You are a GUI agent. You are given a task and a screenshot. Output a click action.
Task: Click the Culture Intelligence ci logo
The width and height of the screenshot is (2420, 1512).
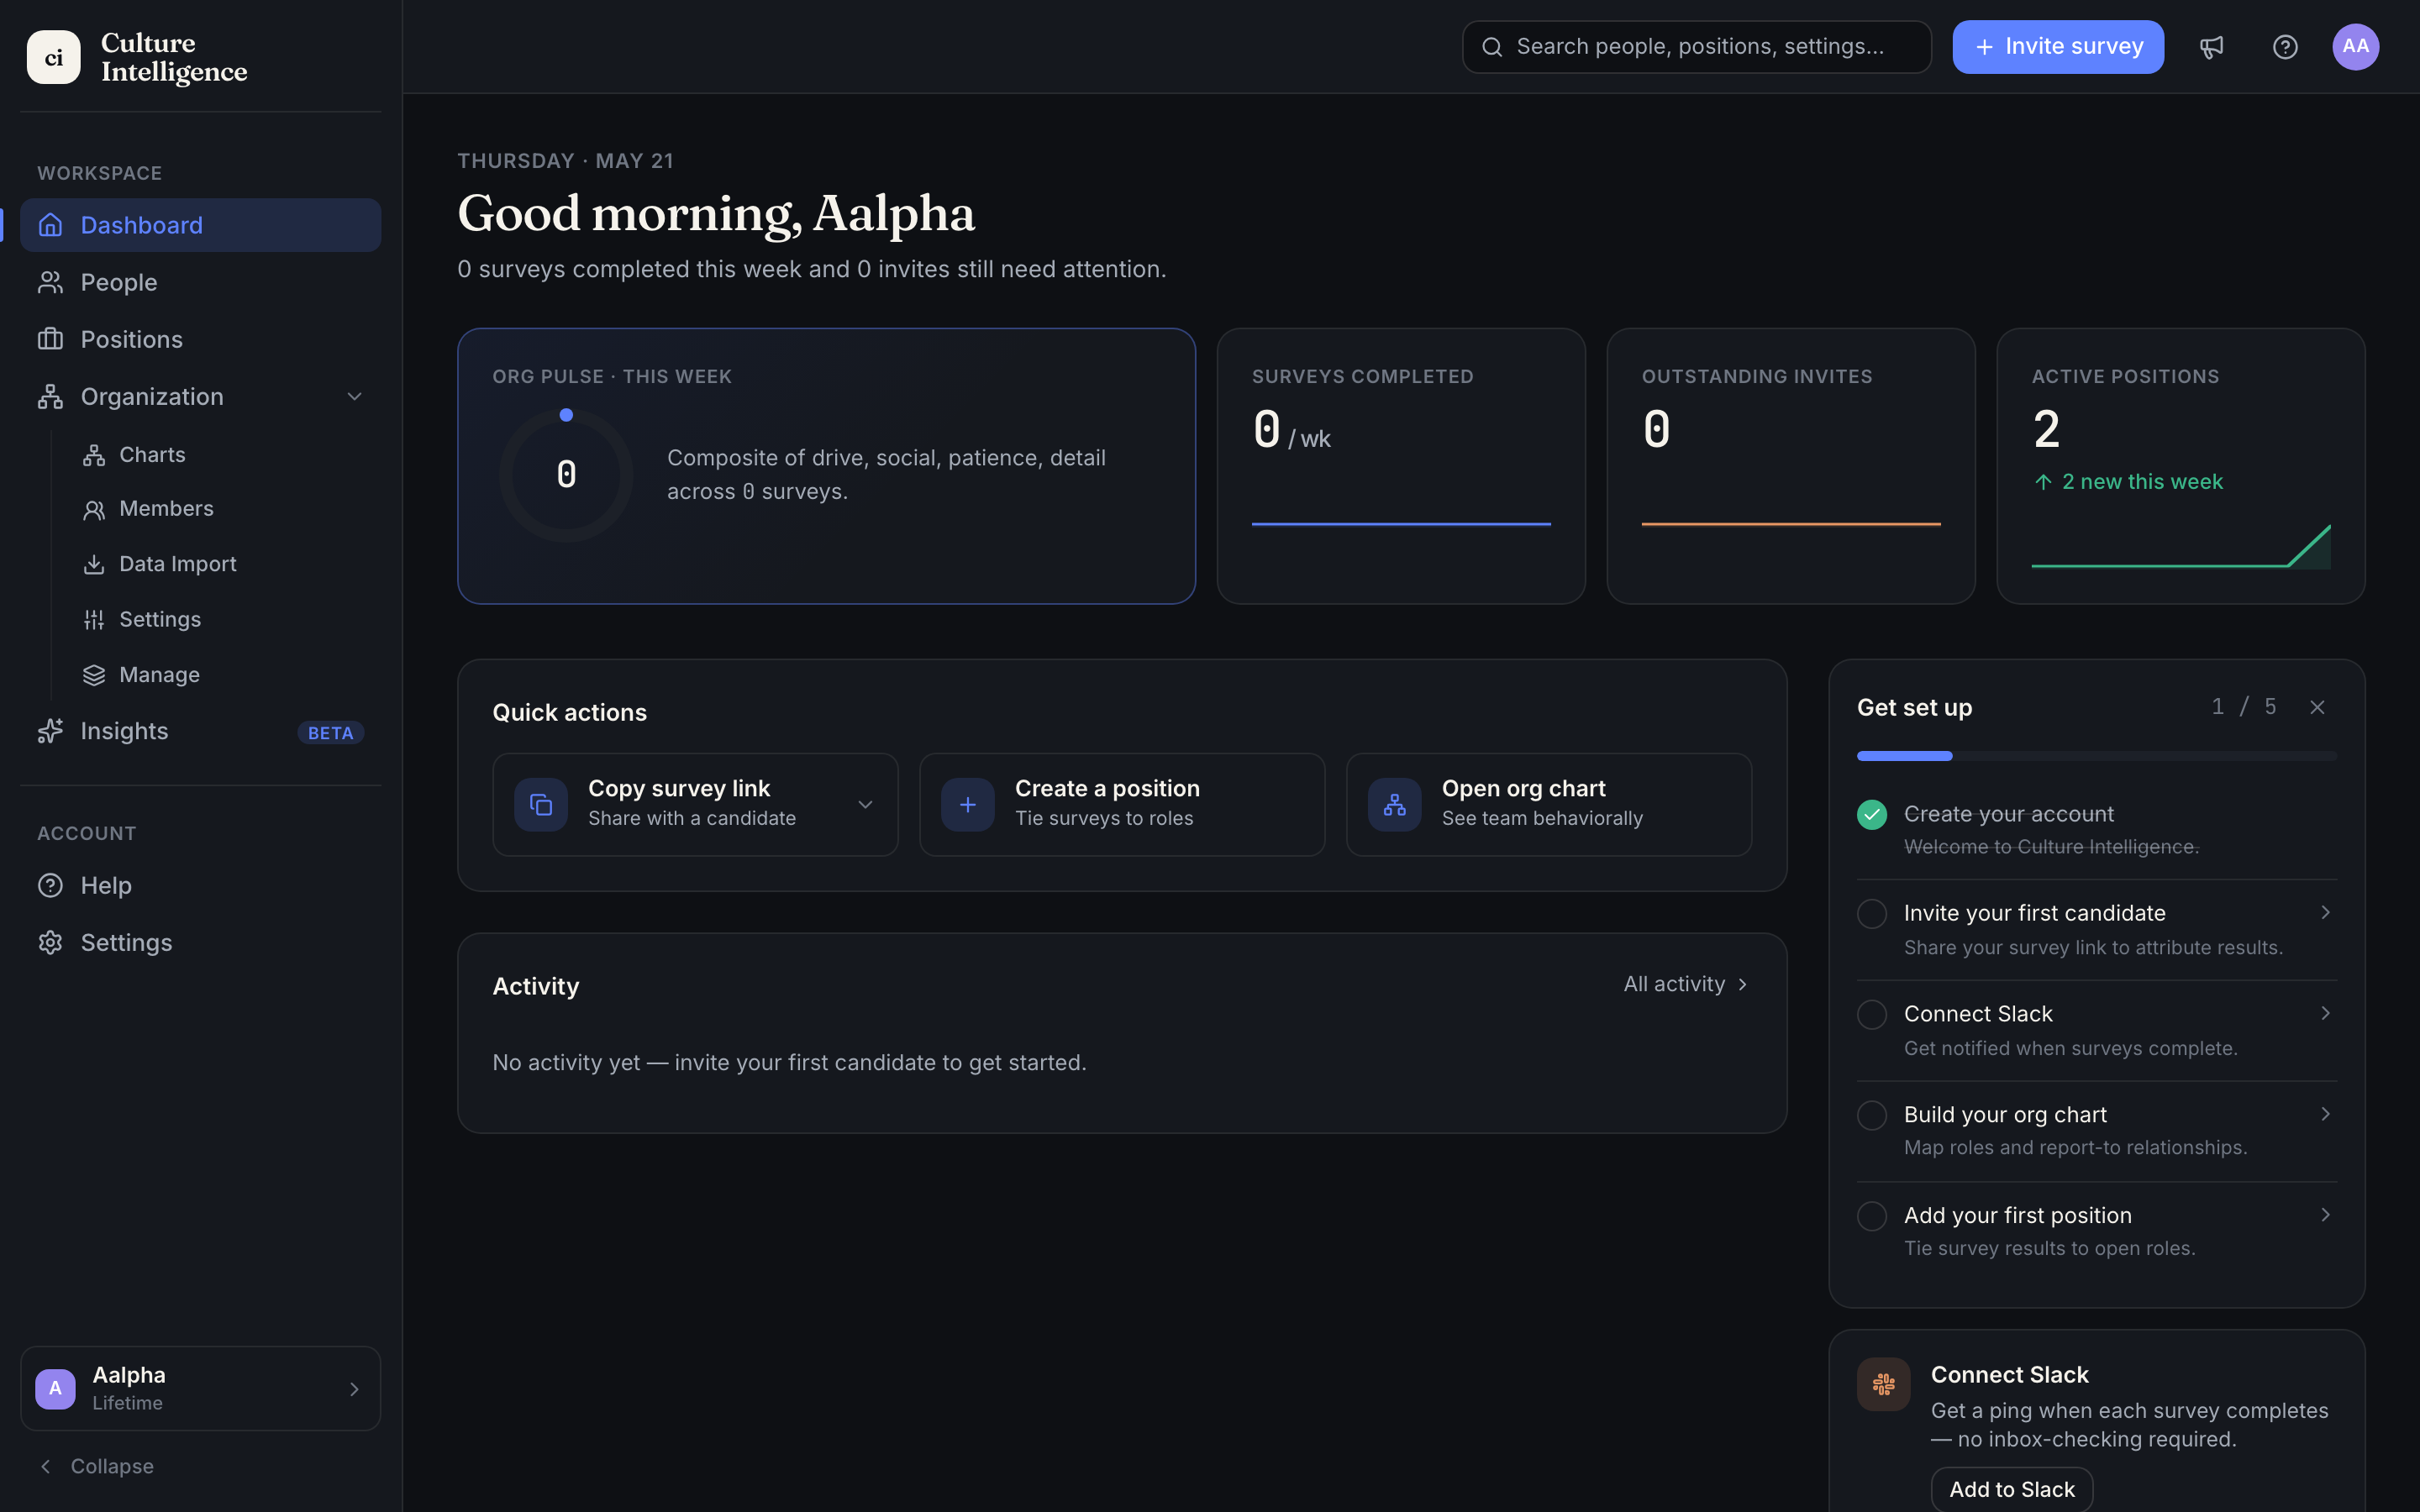[x=53, y=57]
